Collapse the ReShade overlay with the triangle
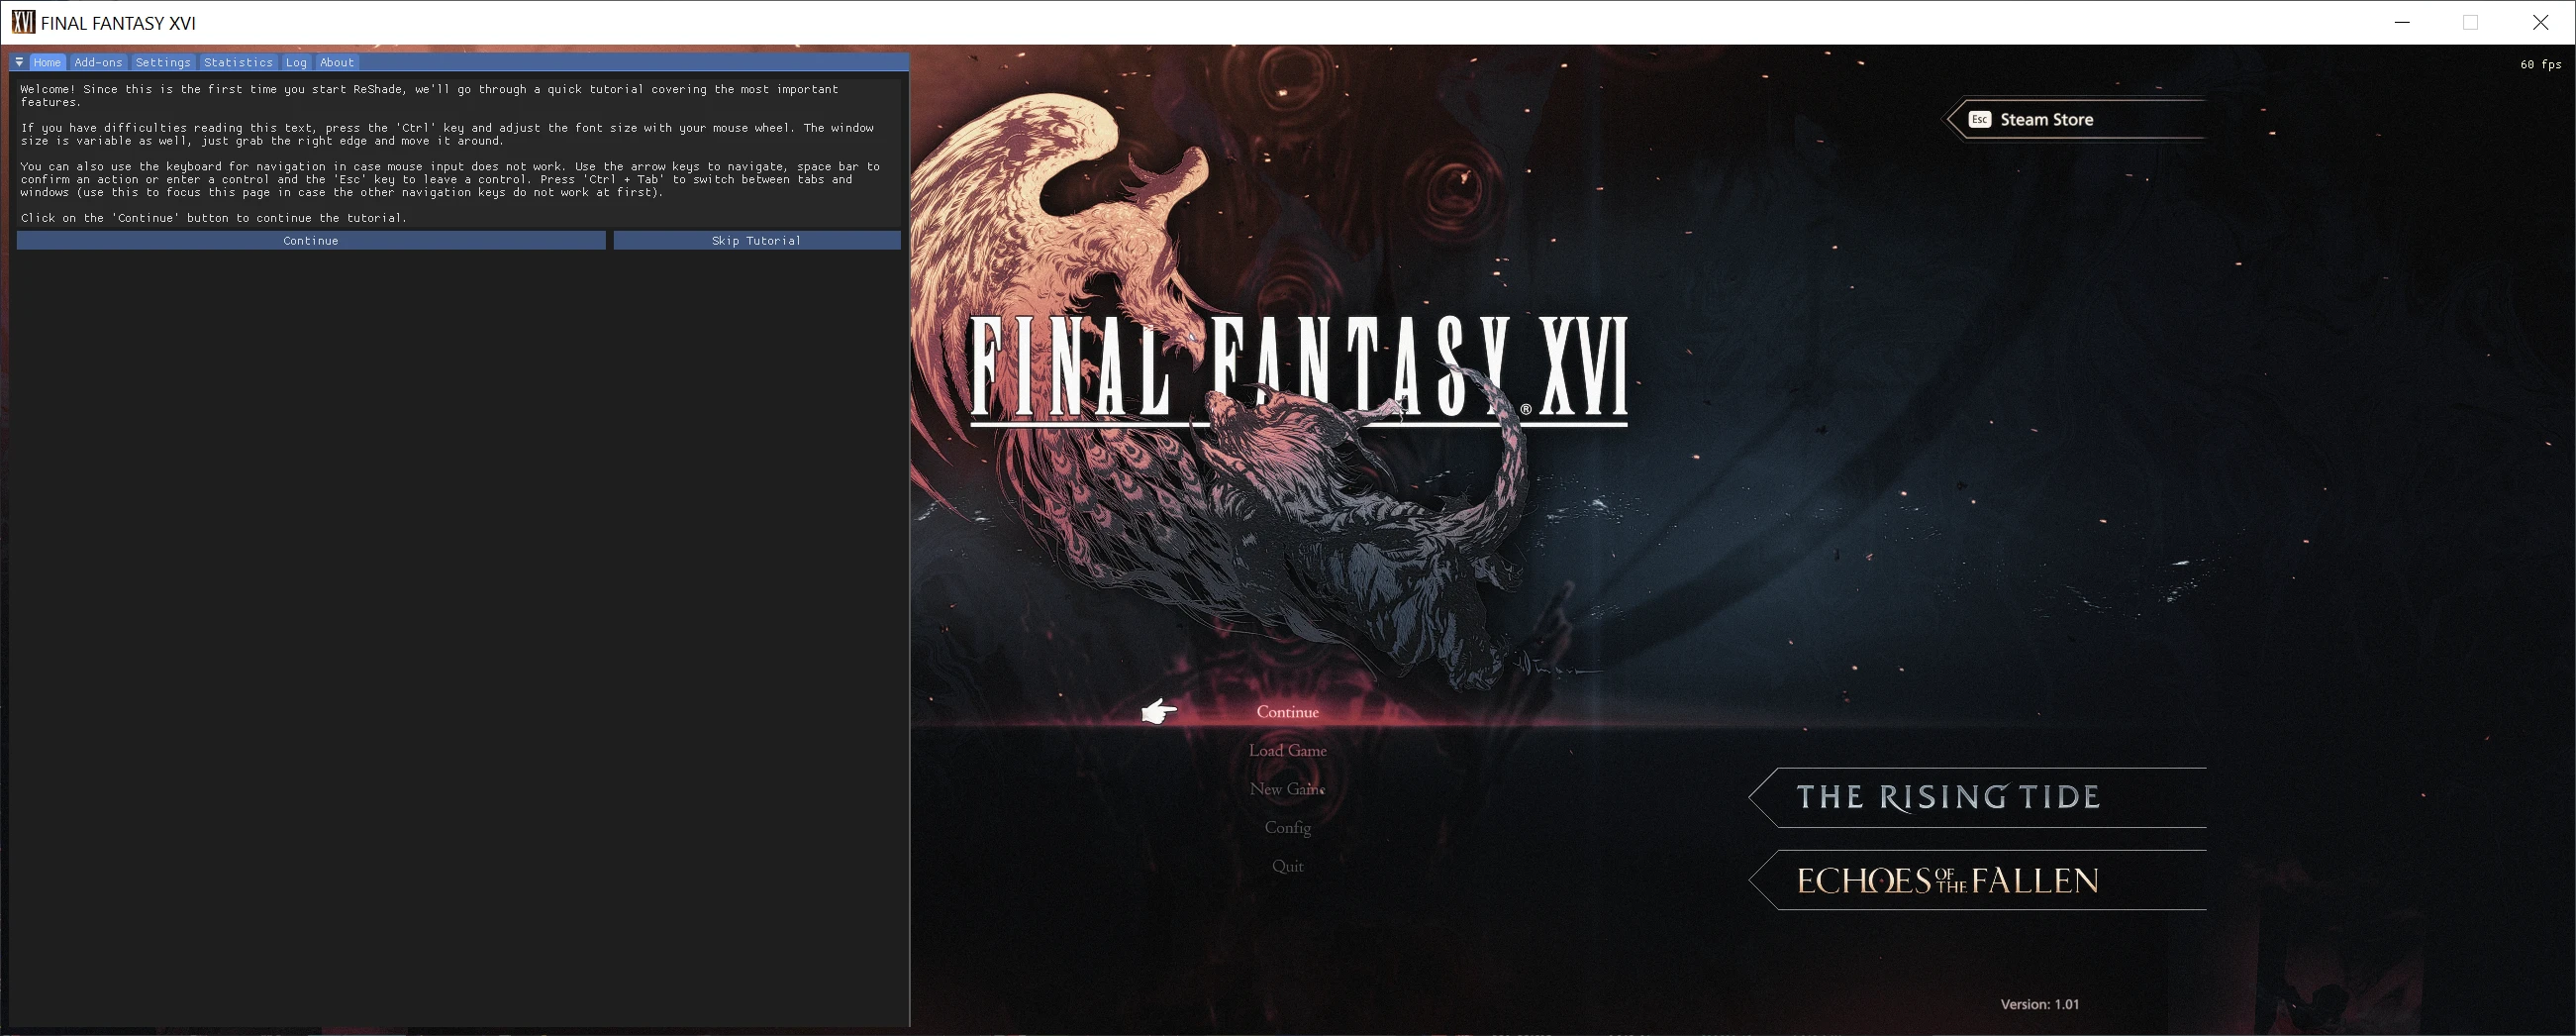The height and width of the screenshot is (1036, 2576). click(x=19, y=62)
